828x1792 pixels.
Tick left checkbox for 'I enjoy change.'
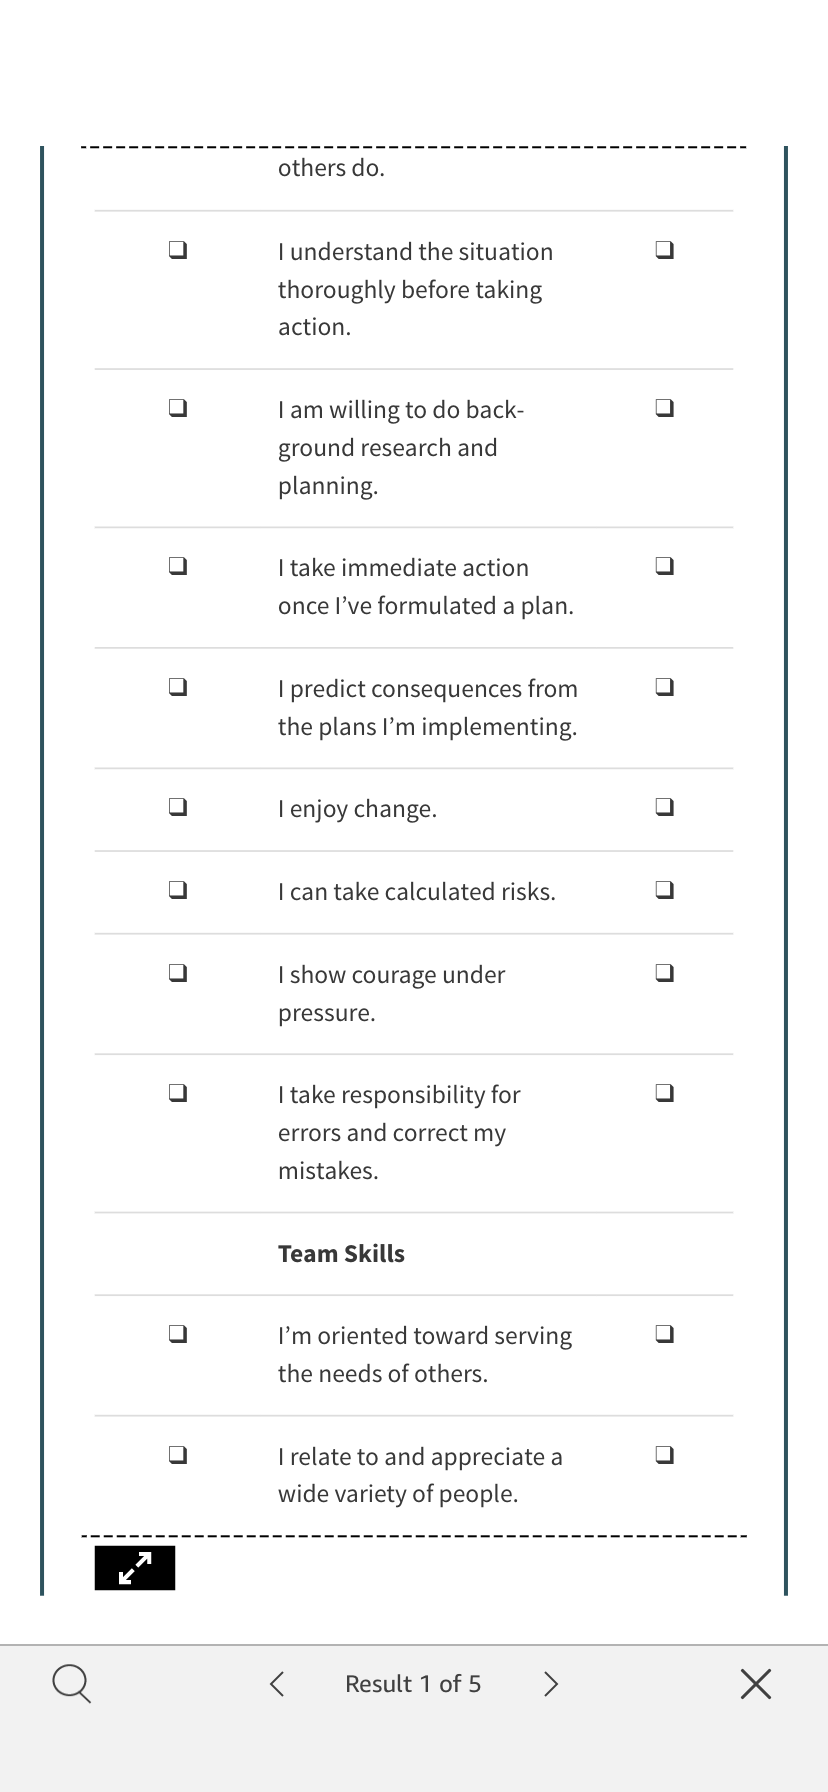[178, 807]
